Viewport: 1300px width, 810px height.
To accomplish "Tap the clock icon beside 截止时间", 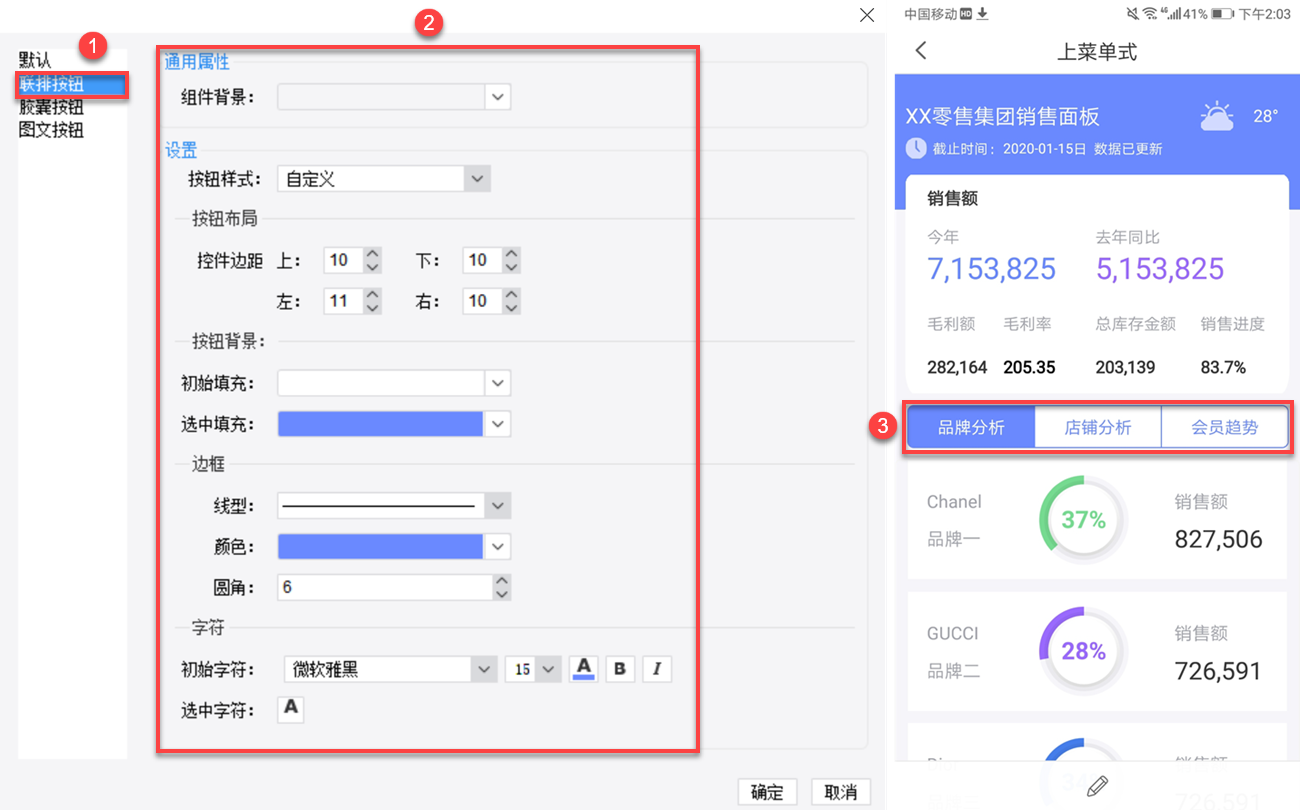I will click(x=915, y=148).
